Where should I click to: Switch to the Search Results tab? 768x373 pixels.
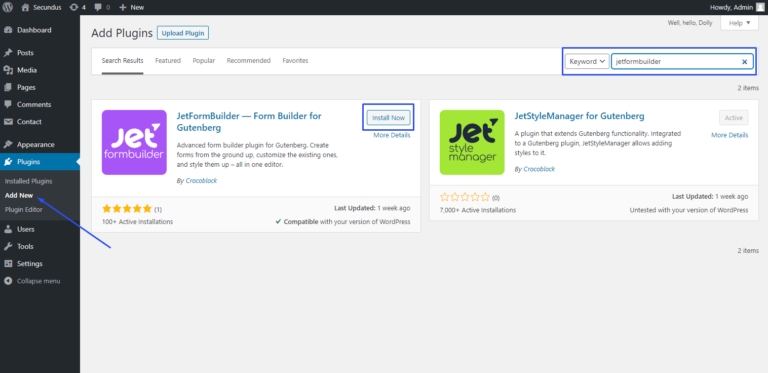(x=122, y=61)
